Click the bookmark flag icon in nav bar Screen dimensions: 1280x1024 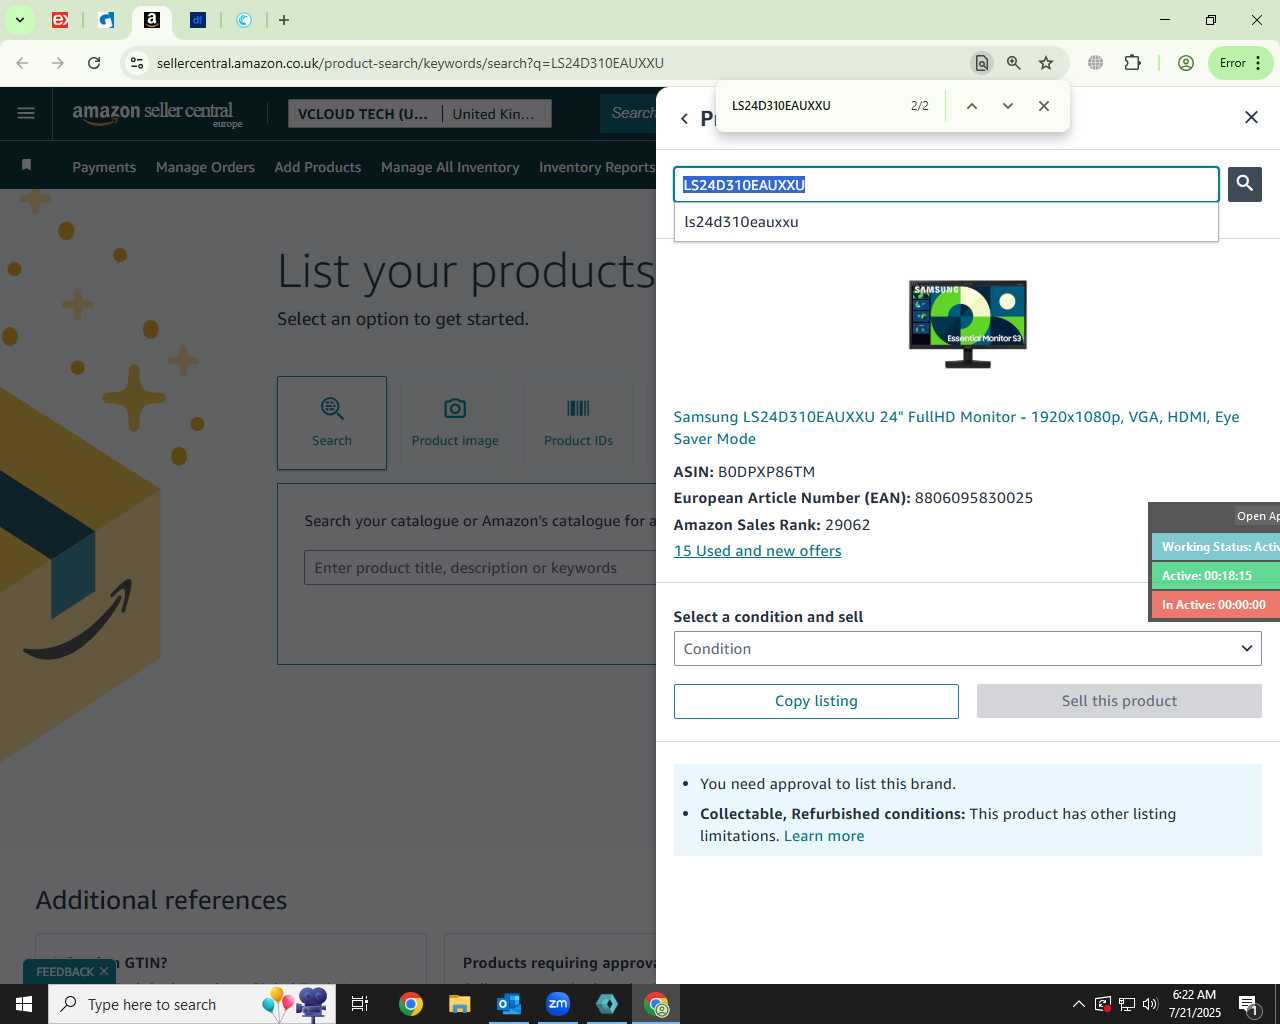pos(27,165)
